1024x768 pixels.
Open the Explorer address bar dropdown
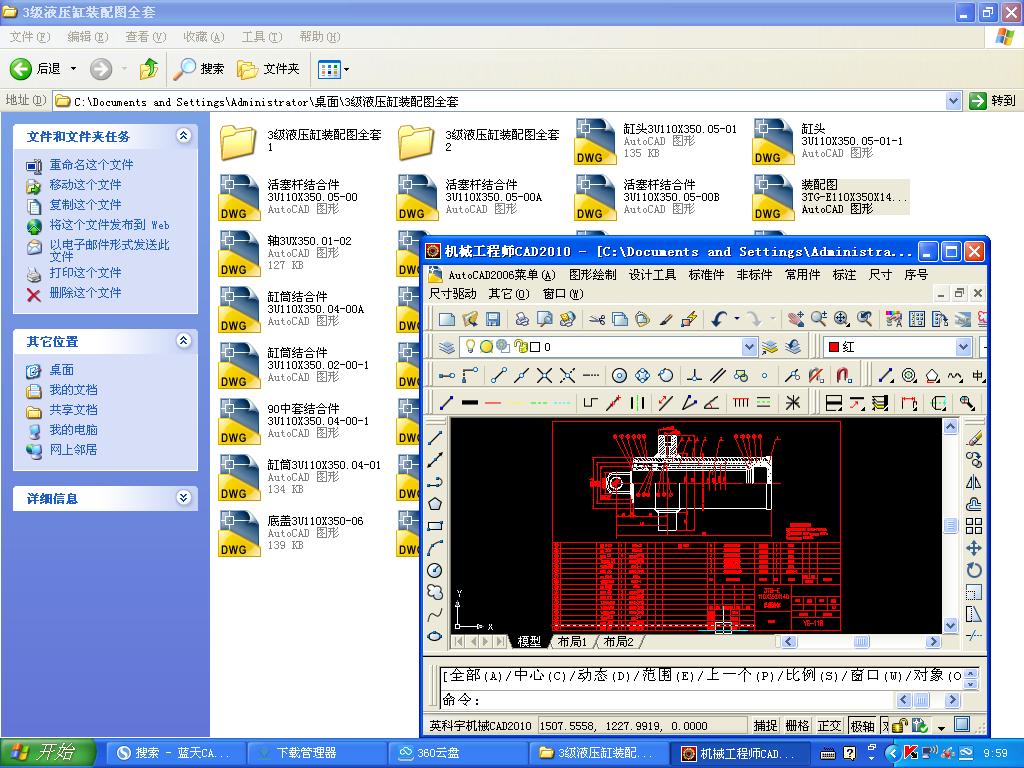click(953, 101)
